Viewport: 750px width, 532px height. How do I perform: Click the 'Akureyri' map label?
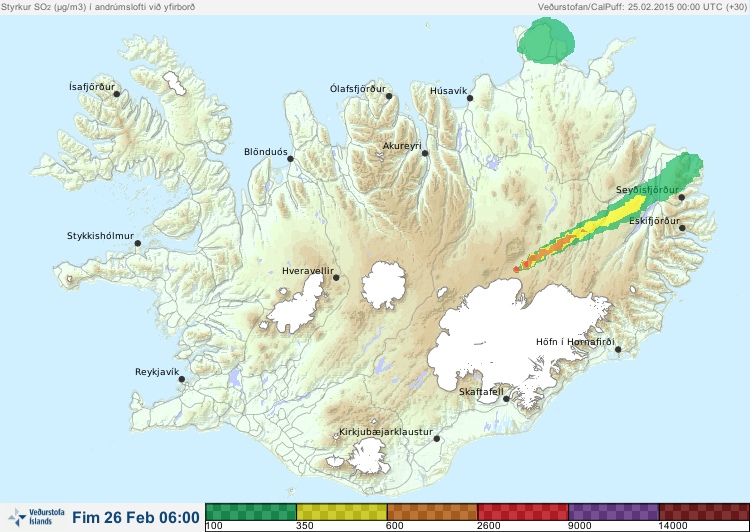[402, 146]
